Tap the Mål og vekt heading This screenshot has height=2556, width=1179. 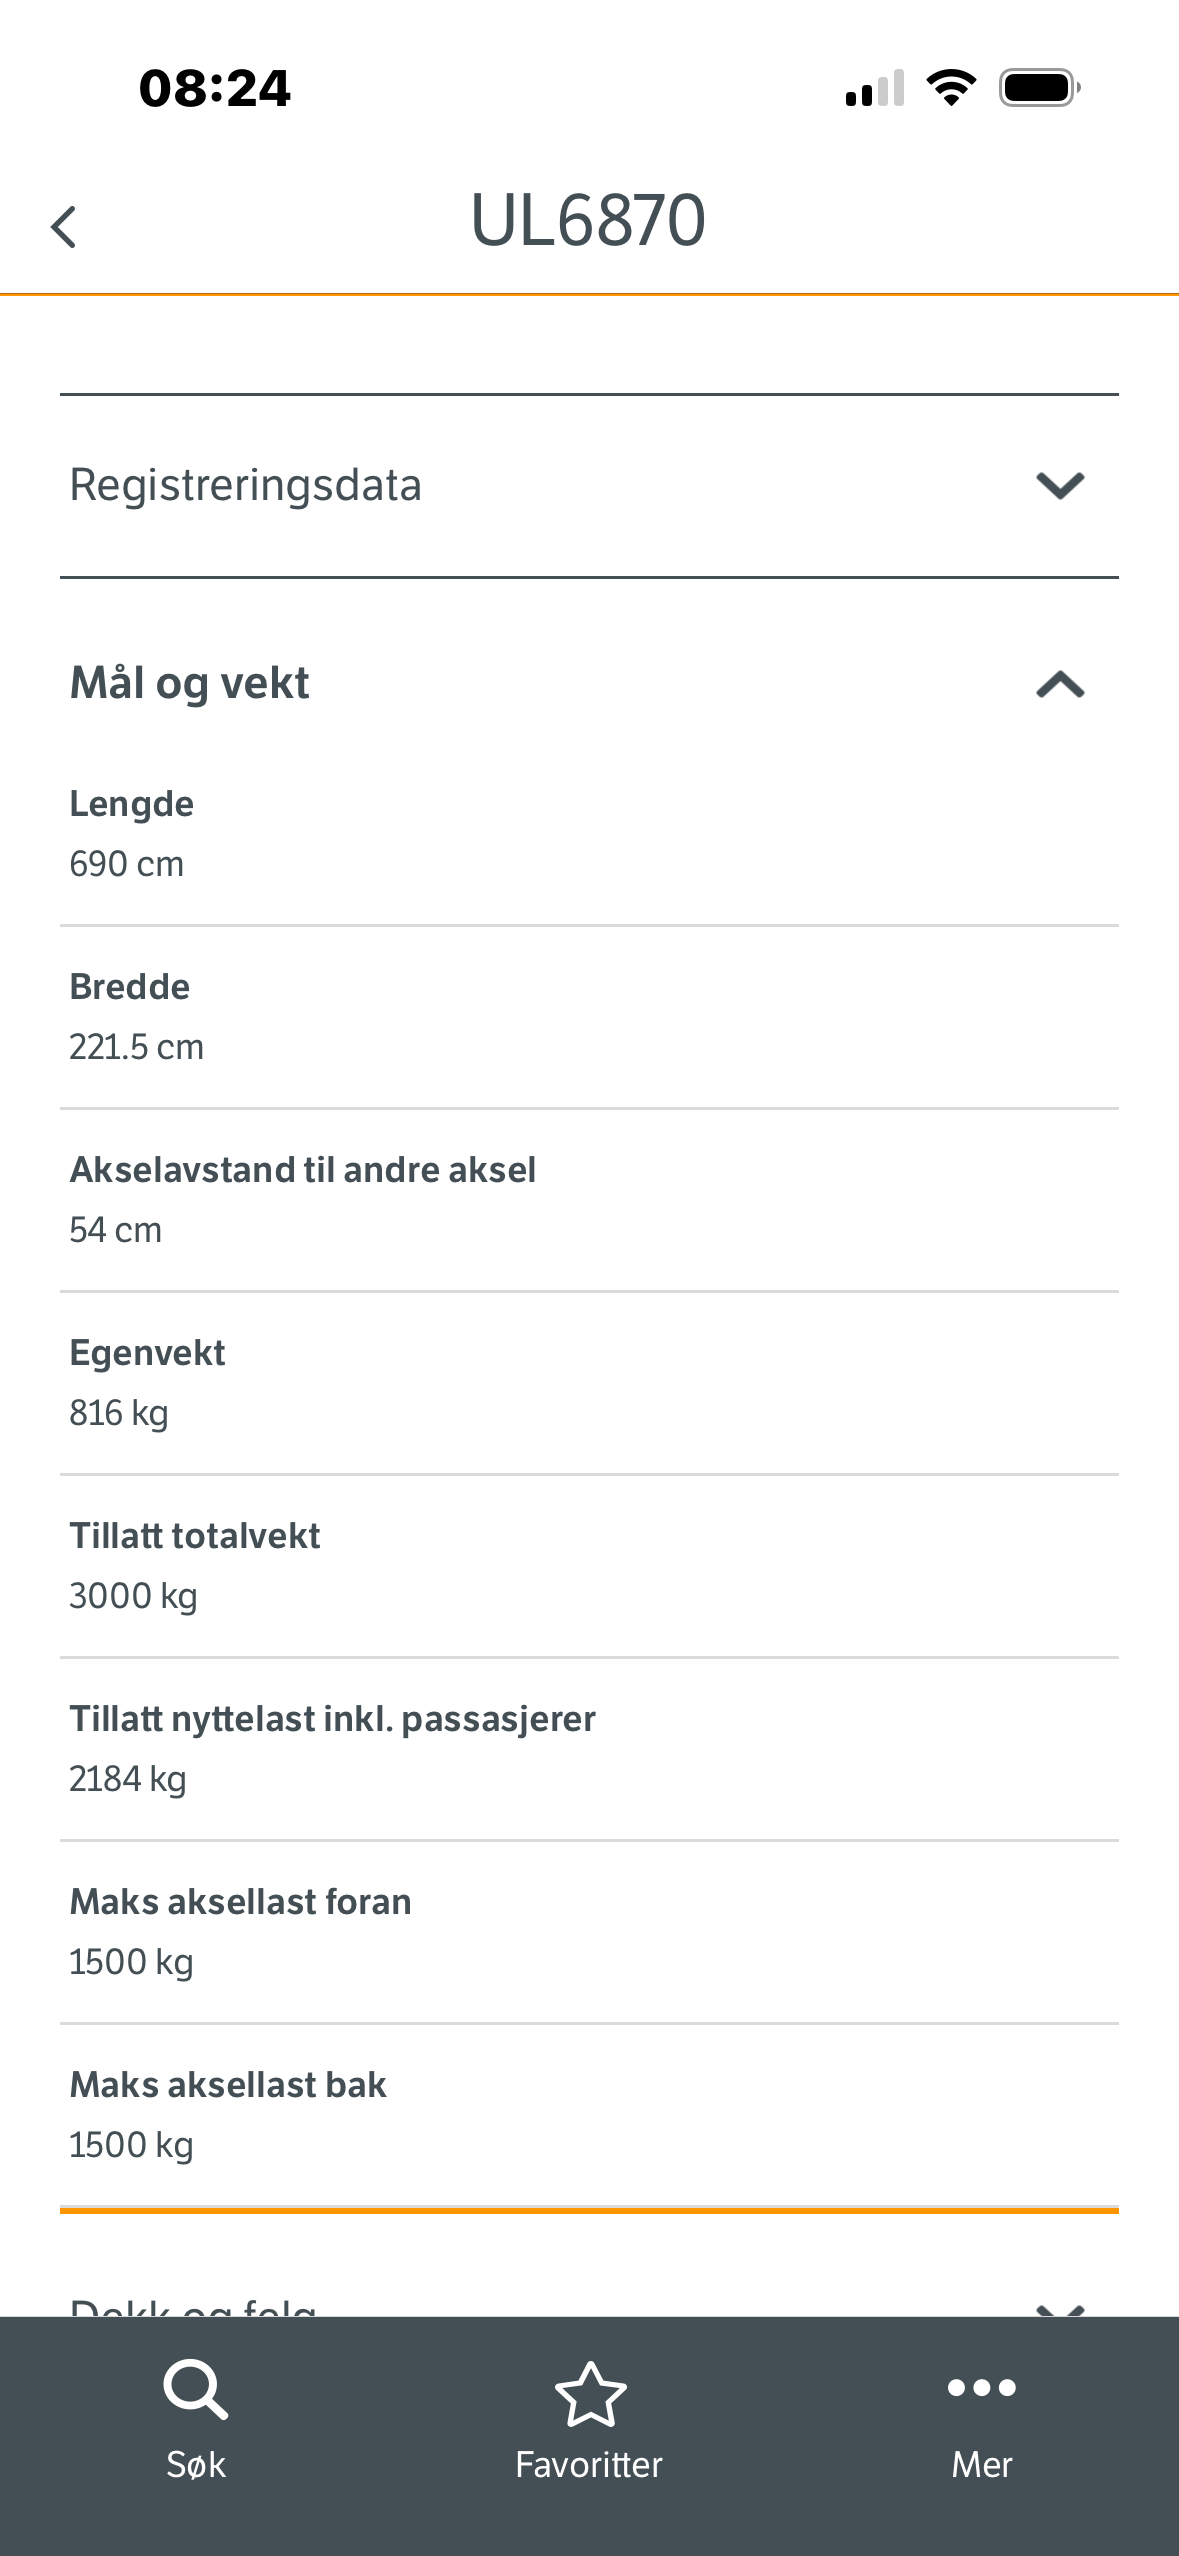pyautogui.click(x=189, y=683)
